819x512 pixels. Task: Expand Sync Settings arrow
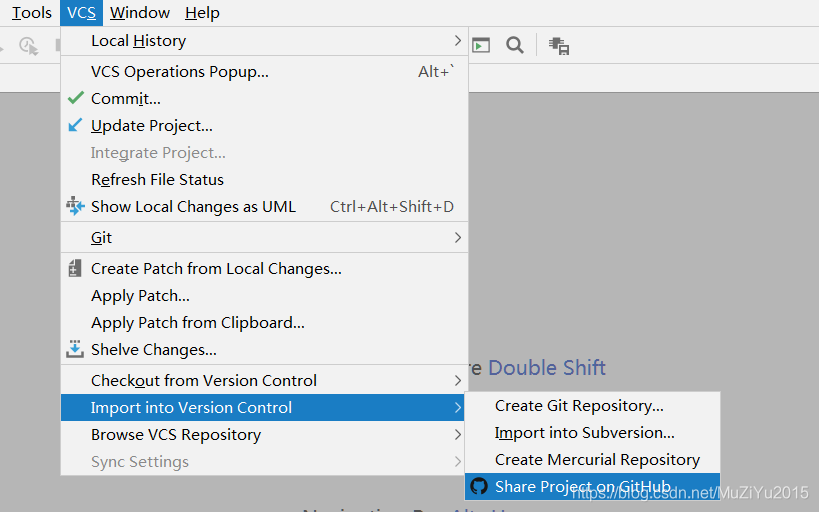[458, 462]
